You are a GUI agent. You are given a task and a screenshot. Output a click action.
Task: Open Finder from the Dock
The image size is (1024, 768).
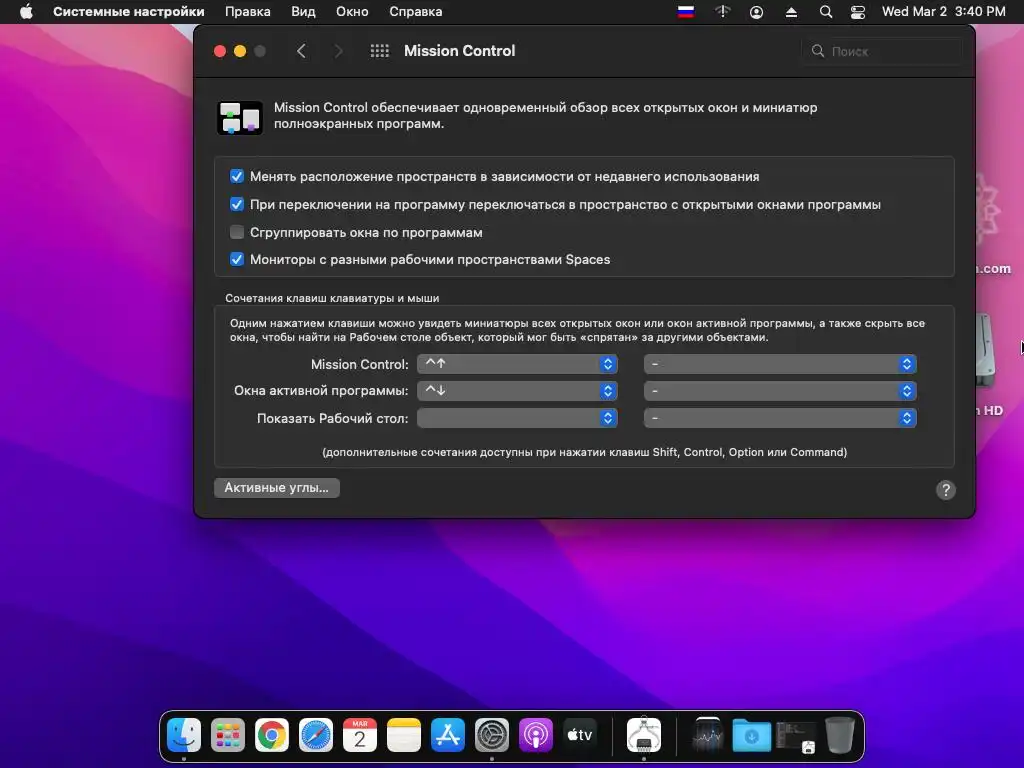tap(184, 735)
